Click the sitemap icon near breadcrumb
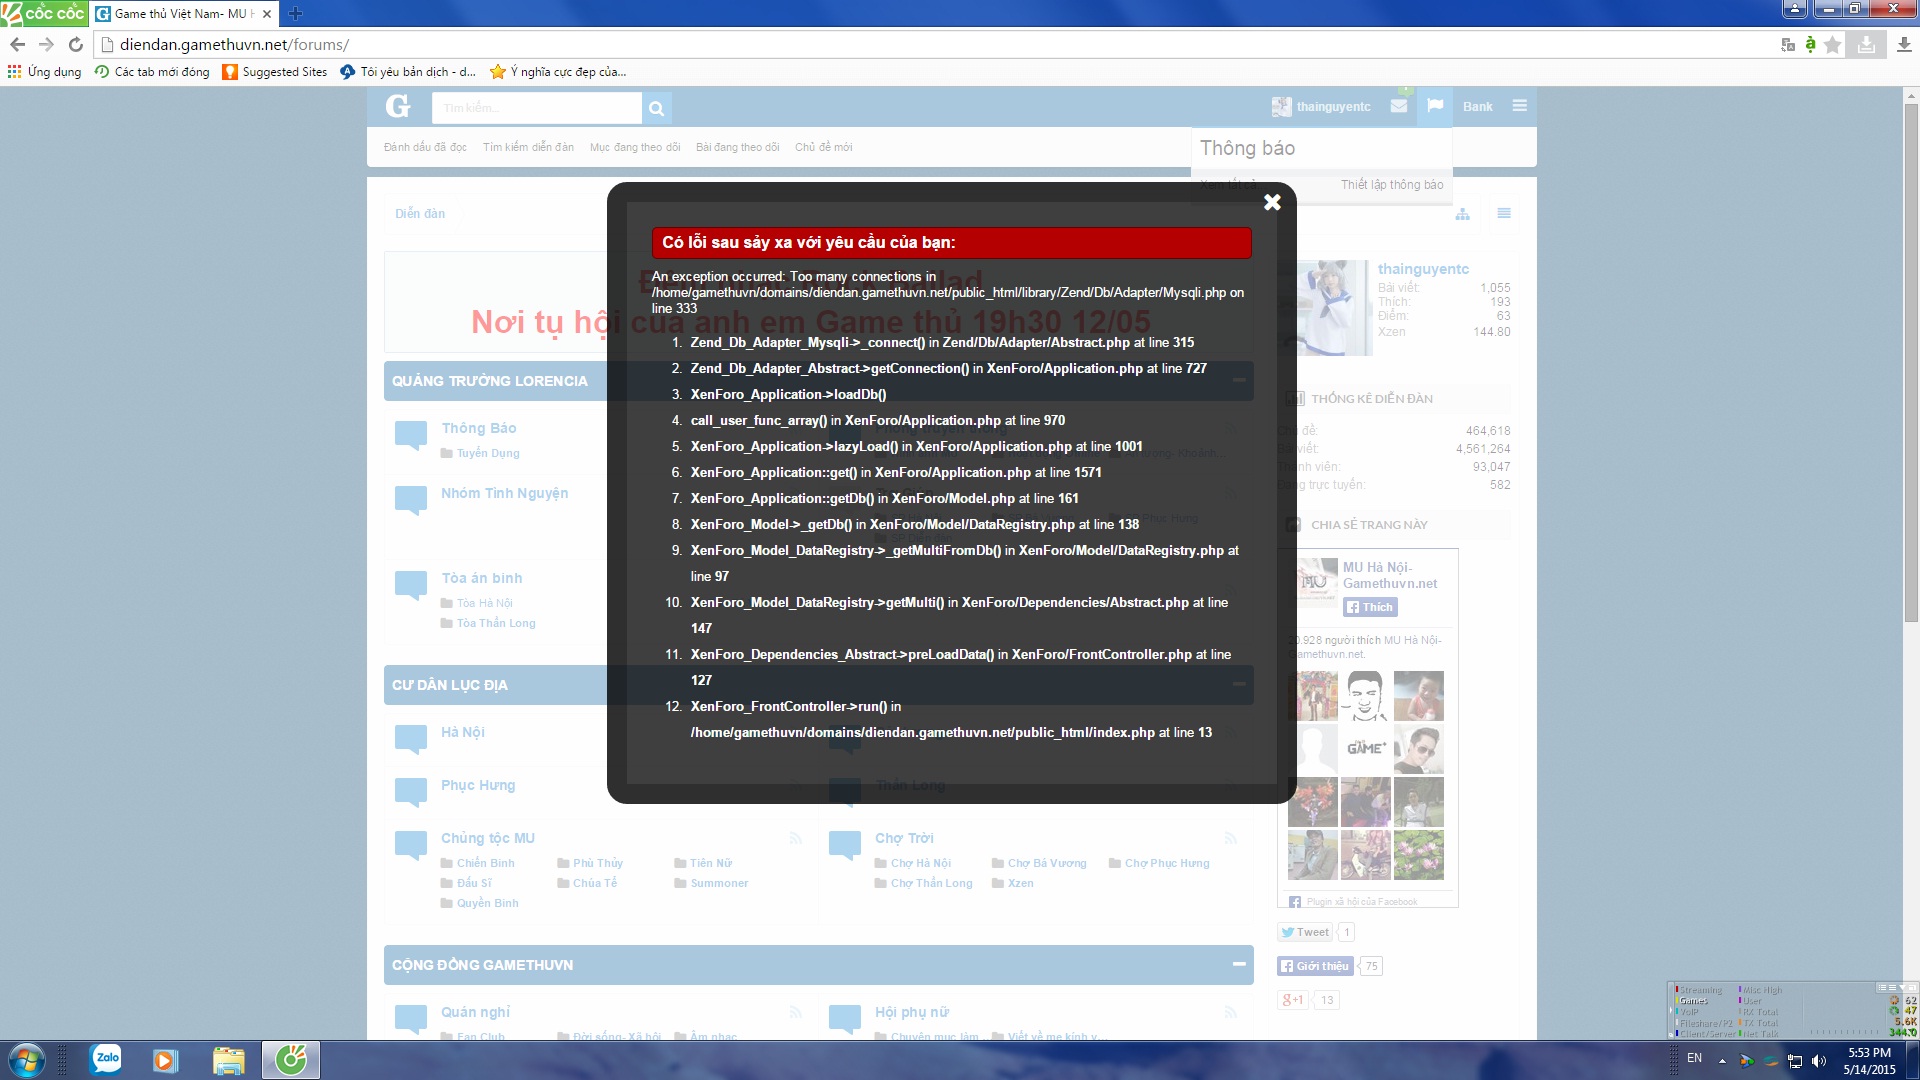 tap(1463, 214)
